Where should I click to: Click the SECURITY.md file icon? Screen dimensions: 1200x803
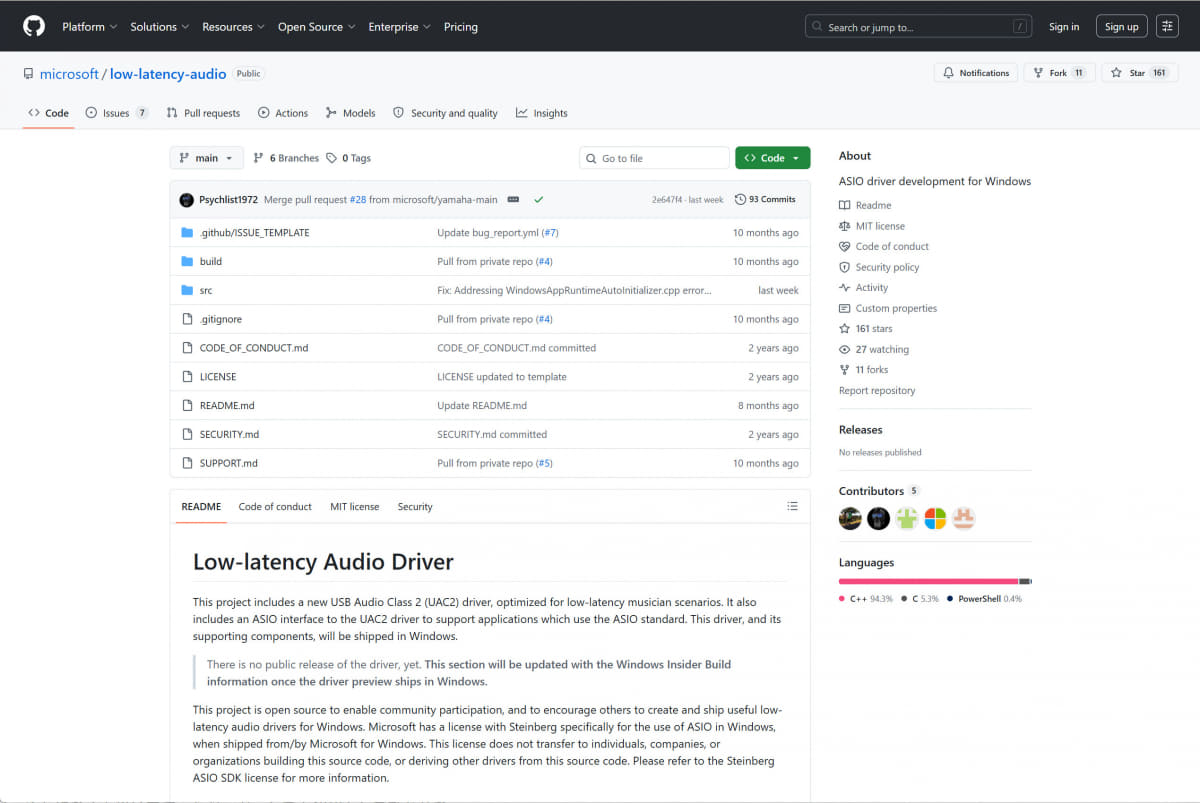[x=186, y=434]
